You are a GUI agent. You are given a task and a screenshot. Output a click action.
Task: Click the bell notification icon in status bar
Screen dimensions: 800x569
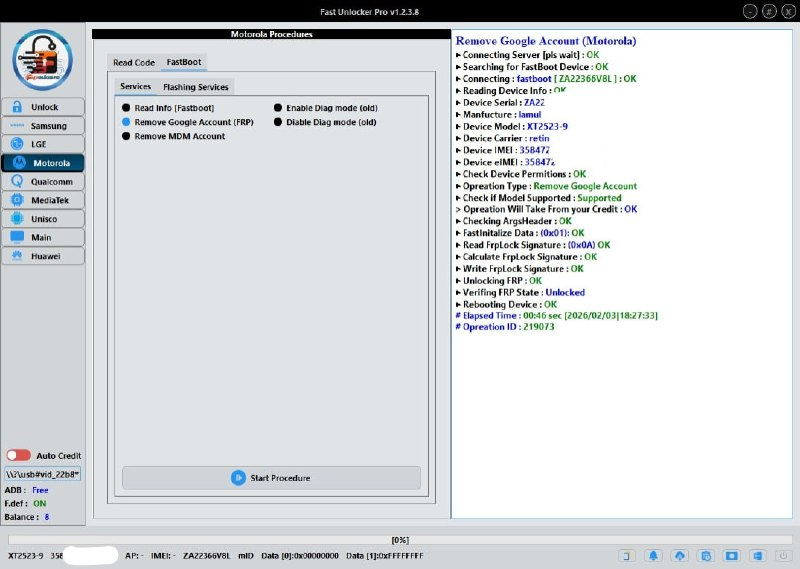[653, 555]
